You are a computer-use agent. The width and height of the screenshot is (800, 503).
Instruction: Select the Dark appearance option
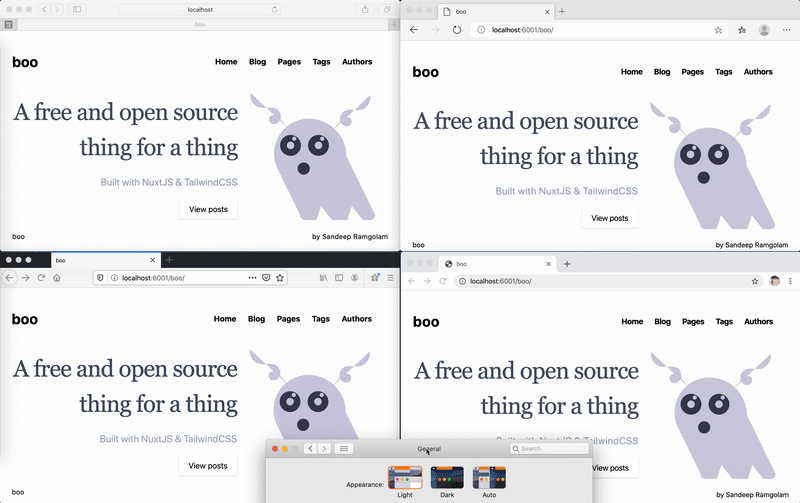tap(447, 481)
